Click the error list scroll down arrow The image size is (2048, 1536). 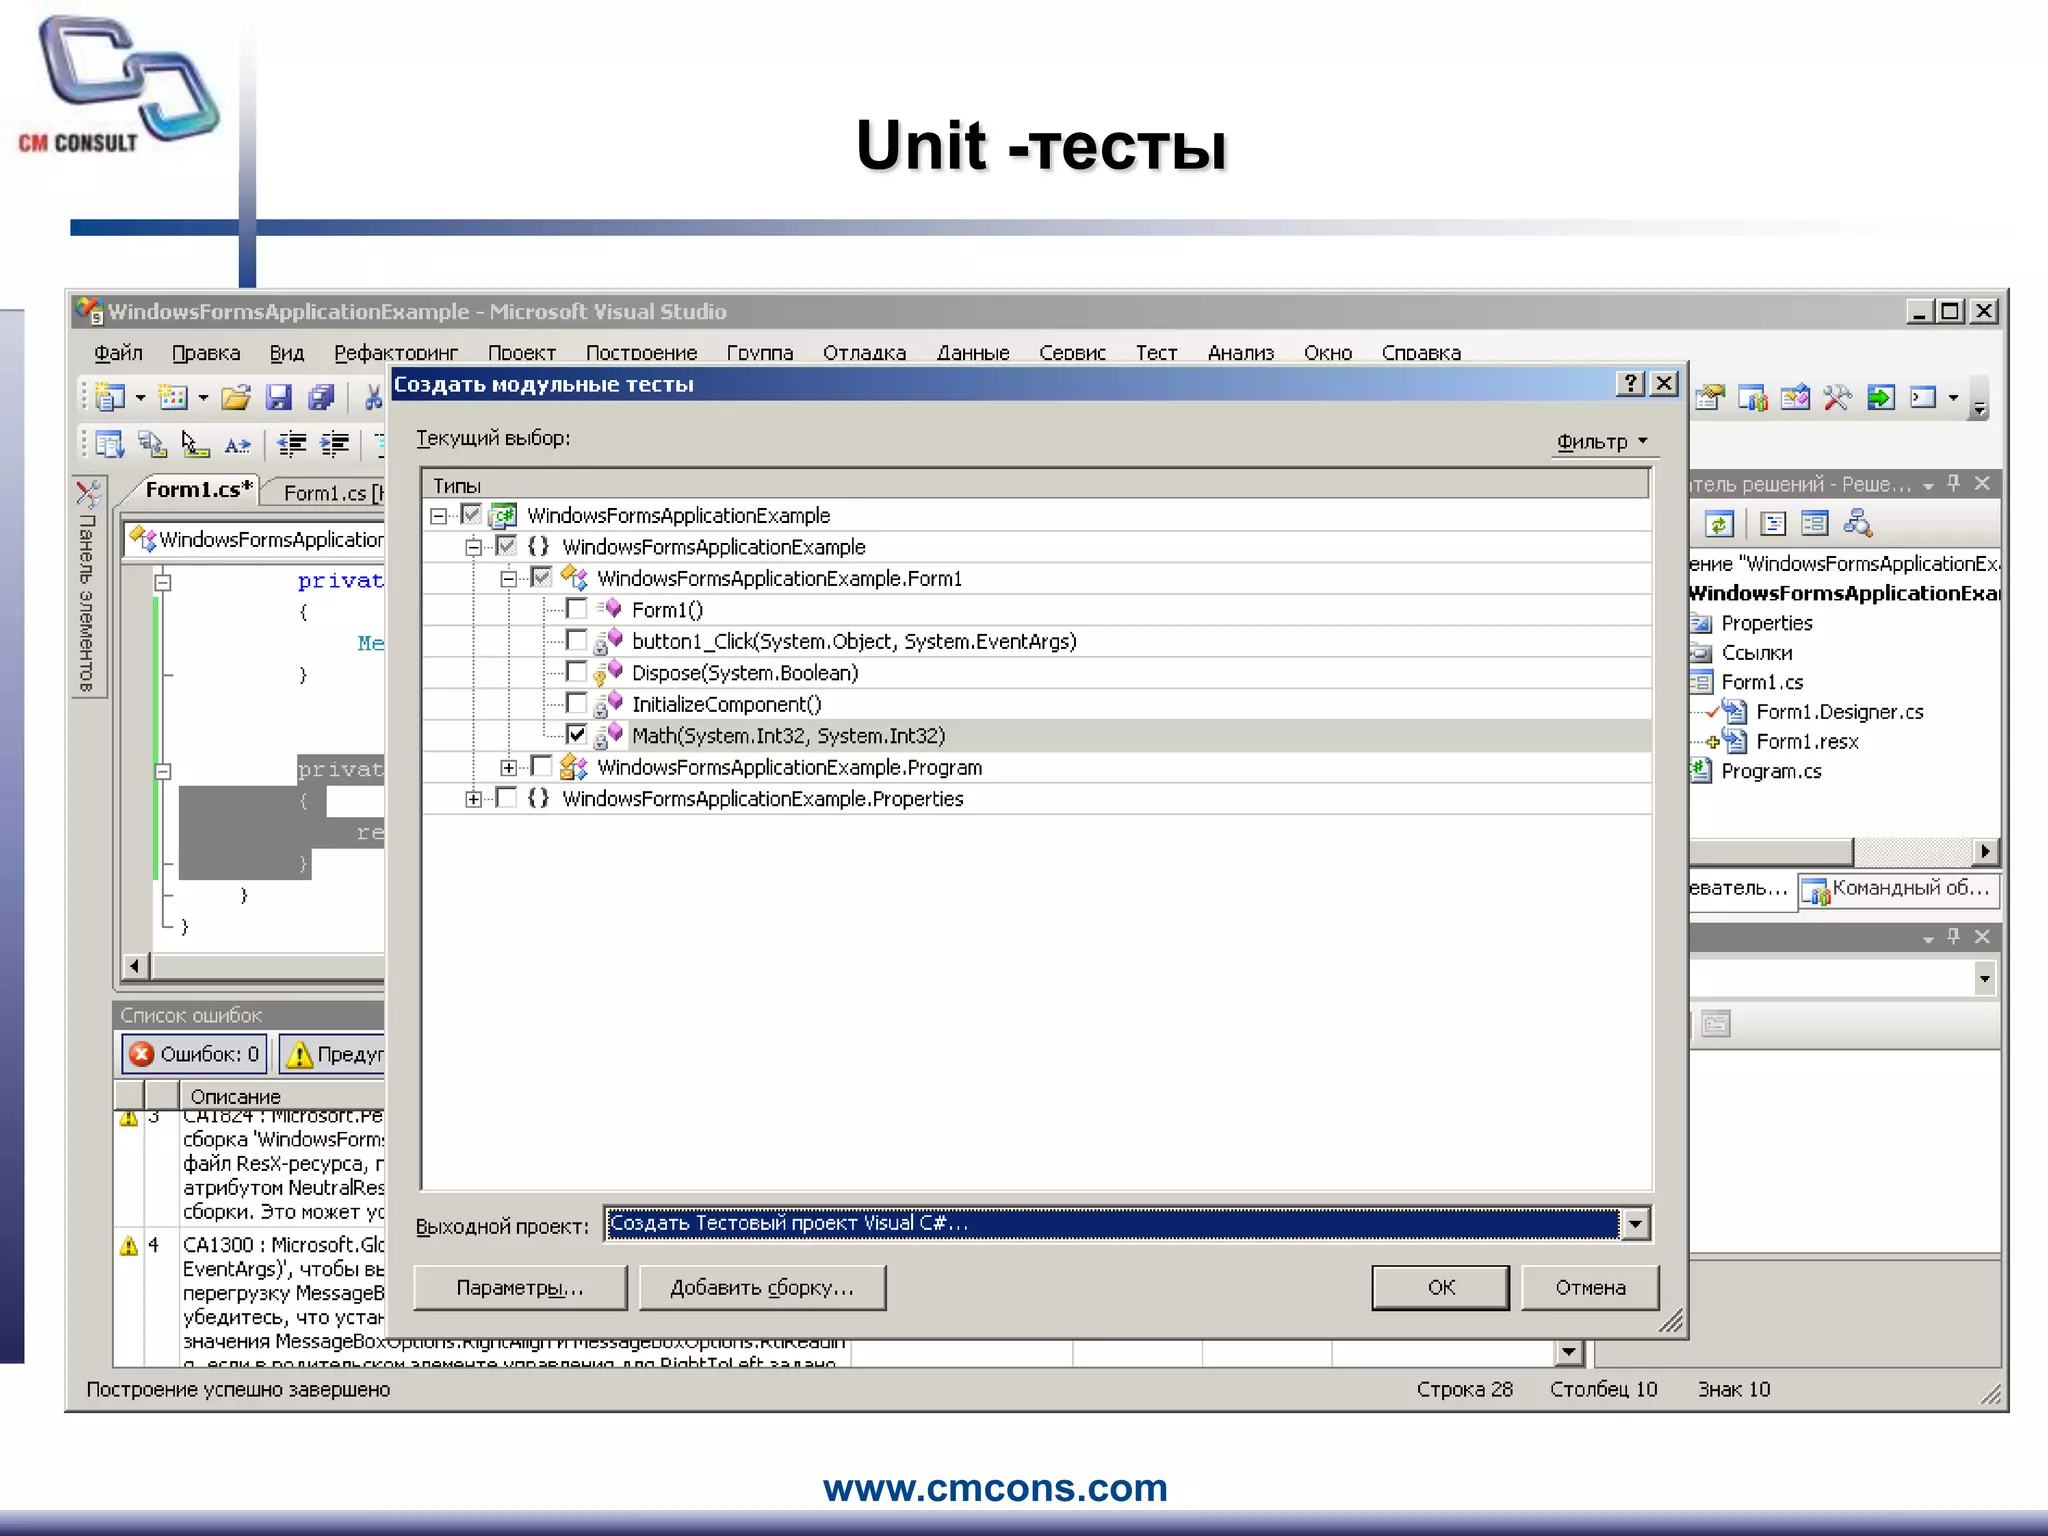(1568, 1353)
